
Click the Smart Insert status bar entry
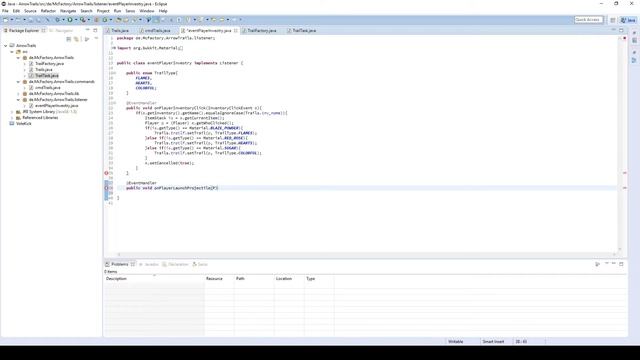493,342
